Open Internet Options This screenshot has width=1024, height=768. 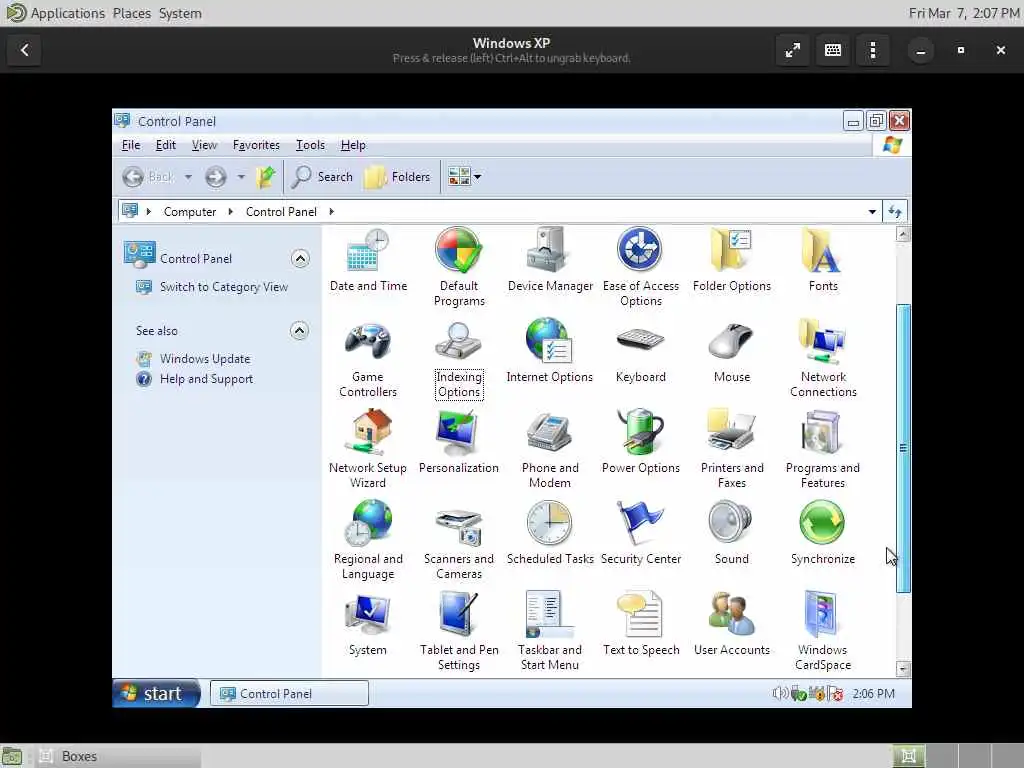click(x=550, y=351)
